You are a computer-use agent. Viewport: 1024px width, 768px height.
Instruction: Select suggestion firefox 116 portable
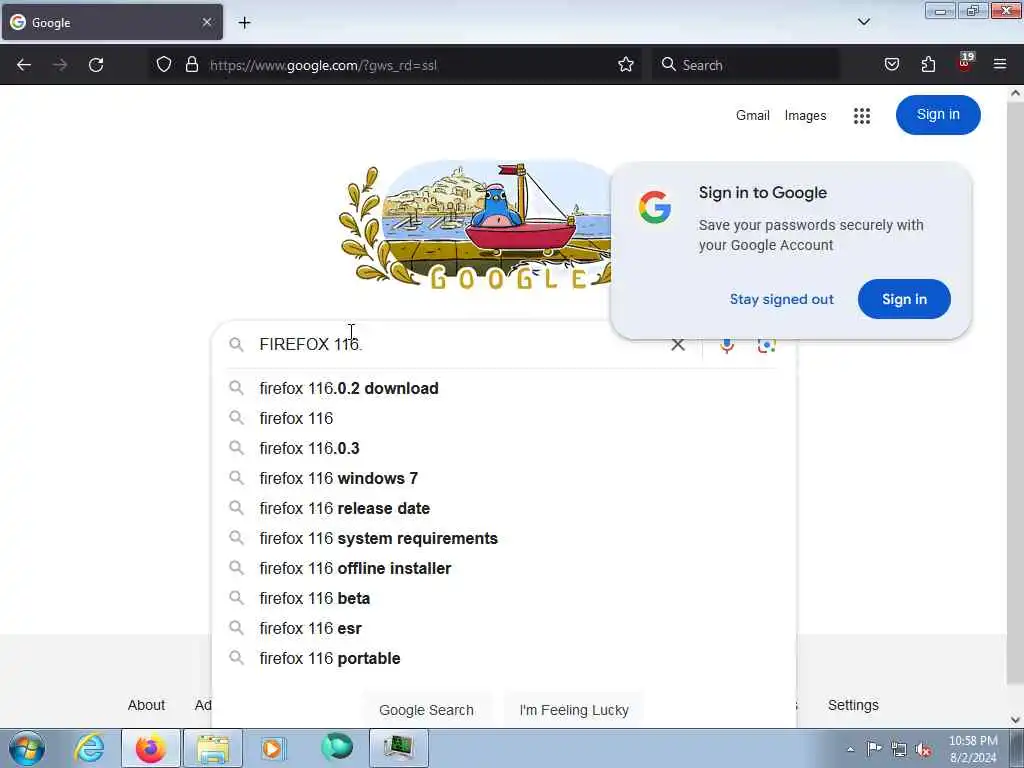[504, 659]
